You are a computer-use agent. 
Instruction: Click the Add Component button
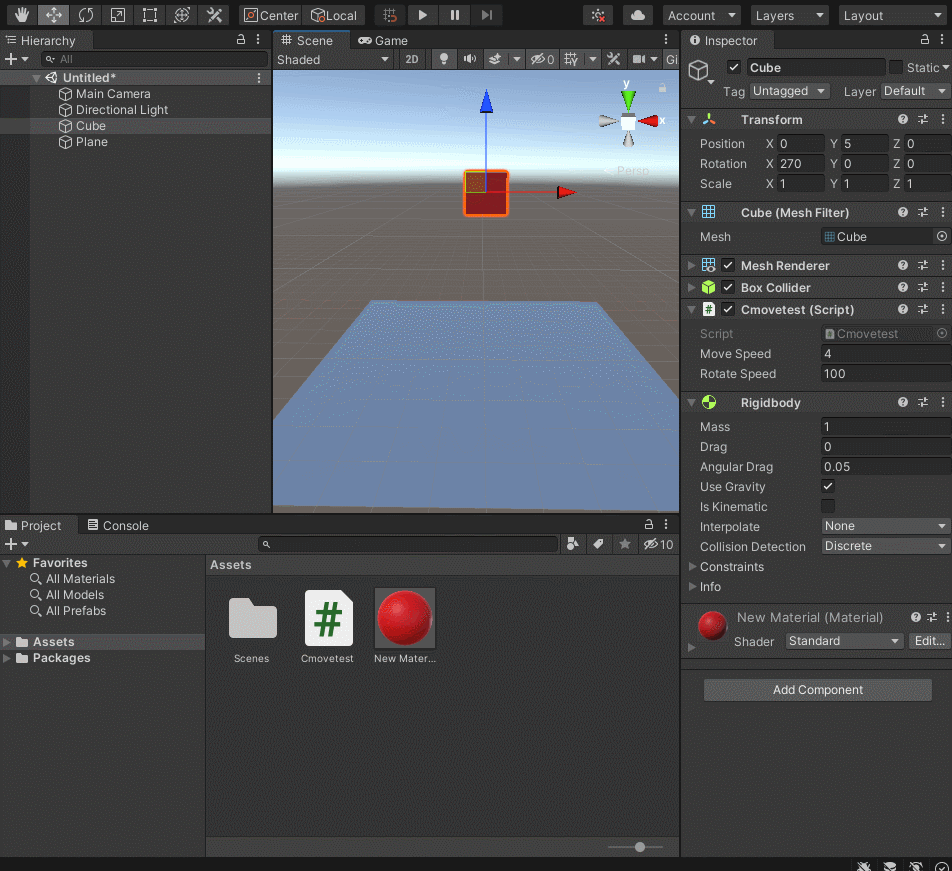click(817, 690)
